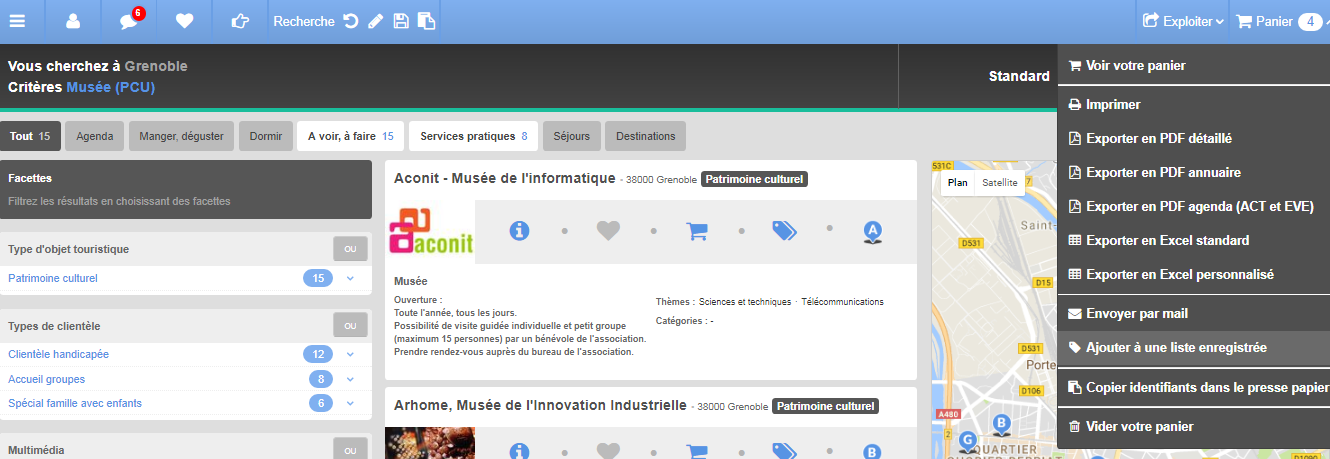Click the Recherche label in toolbar
This screenshot has width=1330, height=459.
pyautogui.click(x=304, y=21)
